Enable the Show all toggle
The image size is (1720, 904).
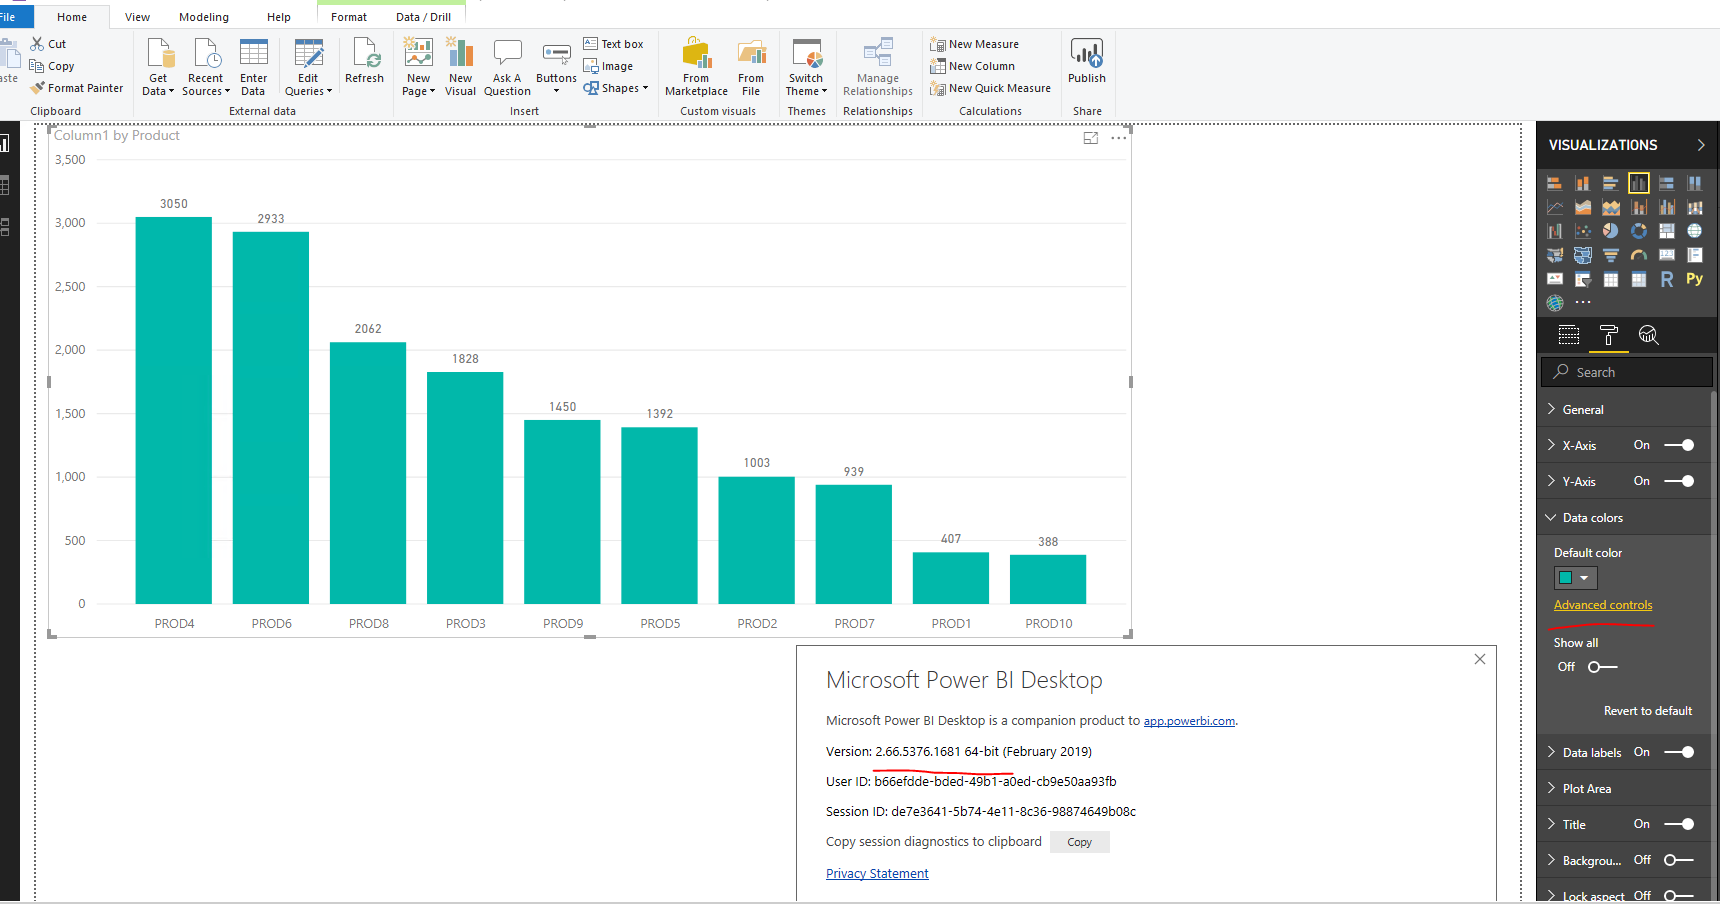(x=1603, y=667)
